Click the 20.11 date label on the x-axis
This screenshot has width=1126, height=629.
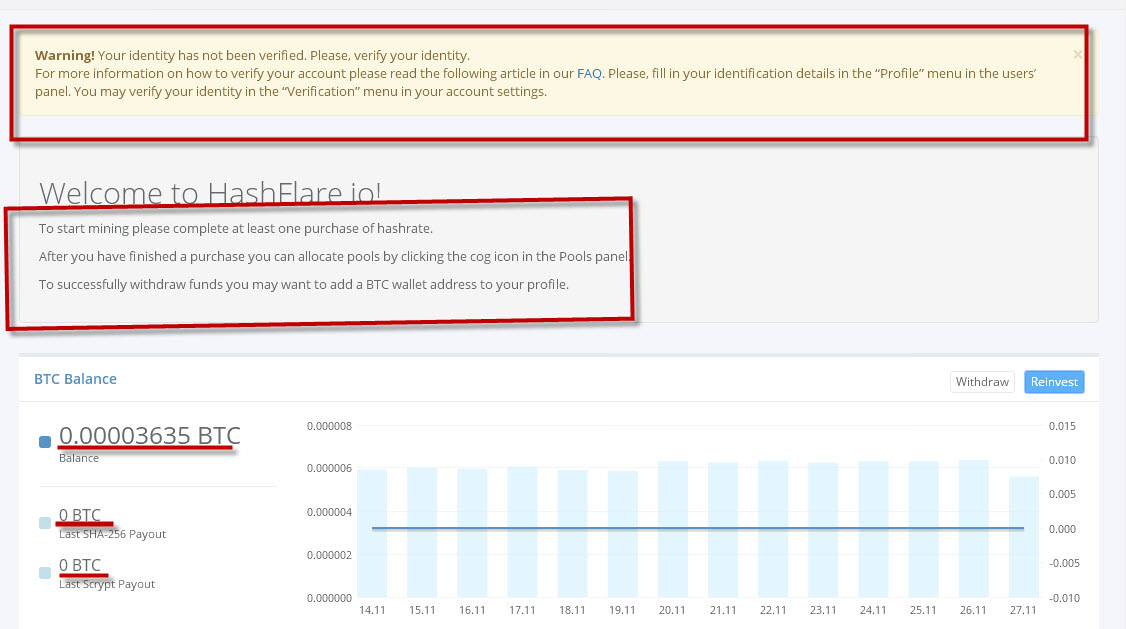[x=672, y=610]
